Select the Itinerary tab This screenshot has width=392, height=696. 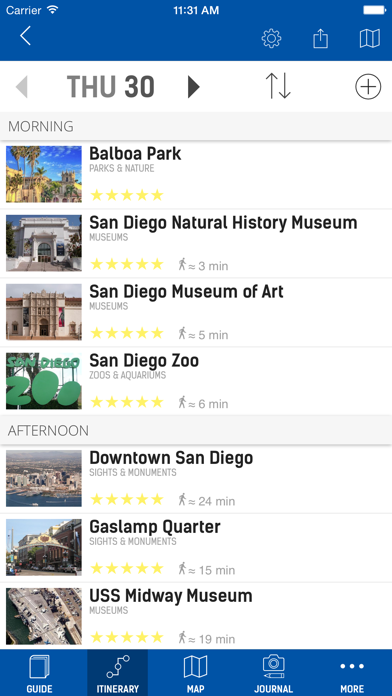tap(118, 673)
